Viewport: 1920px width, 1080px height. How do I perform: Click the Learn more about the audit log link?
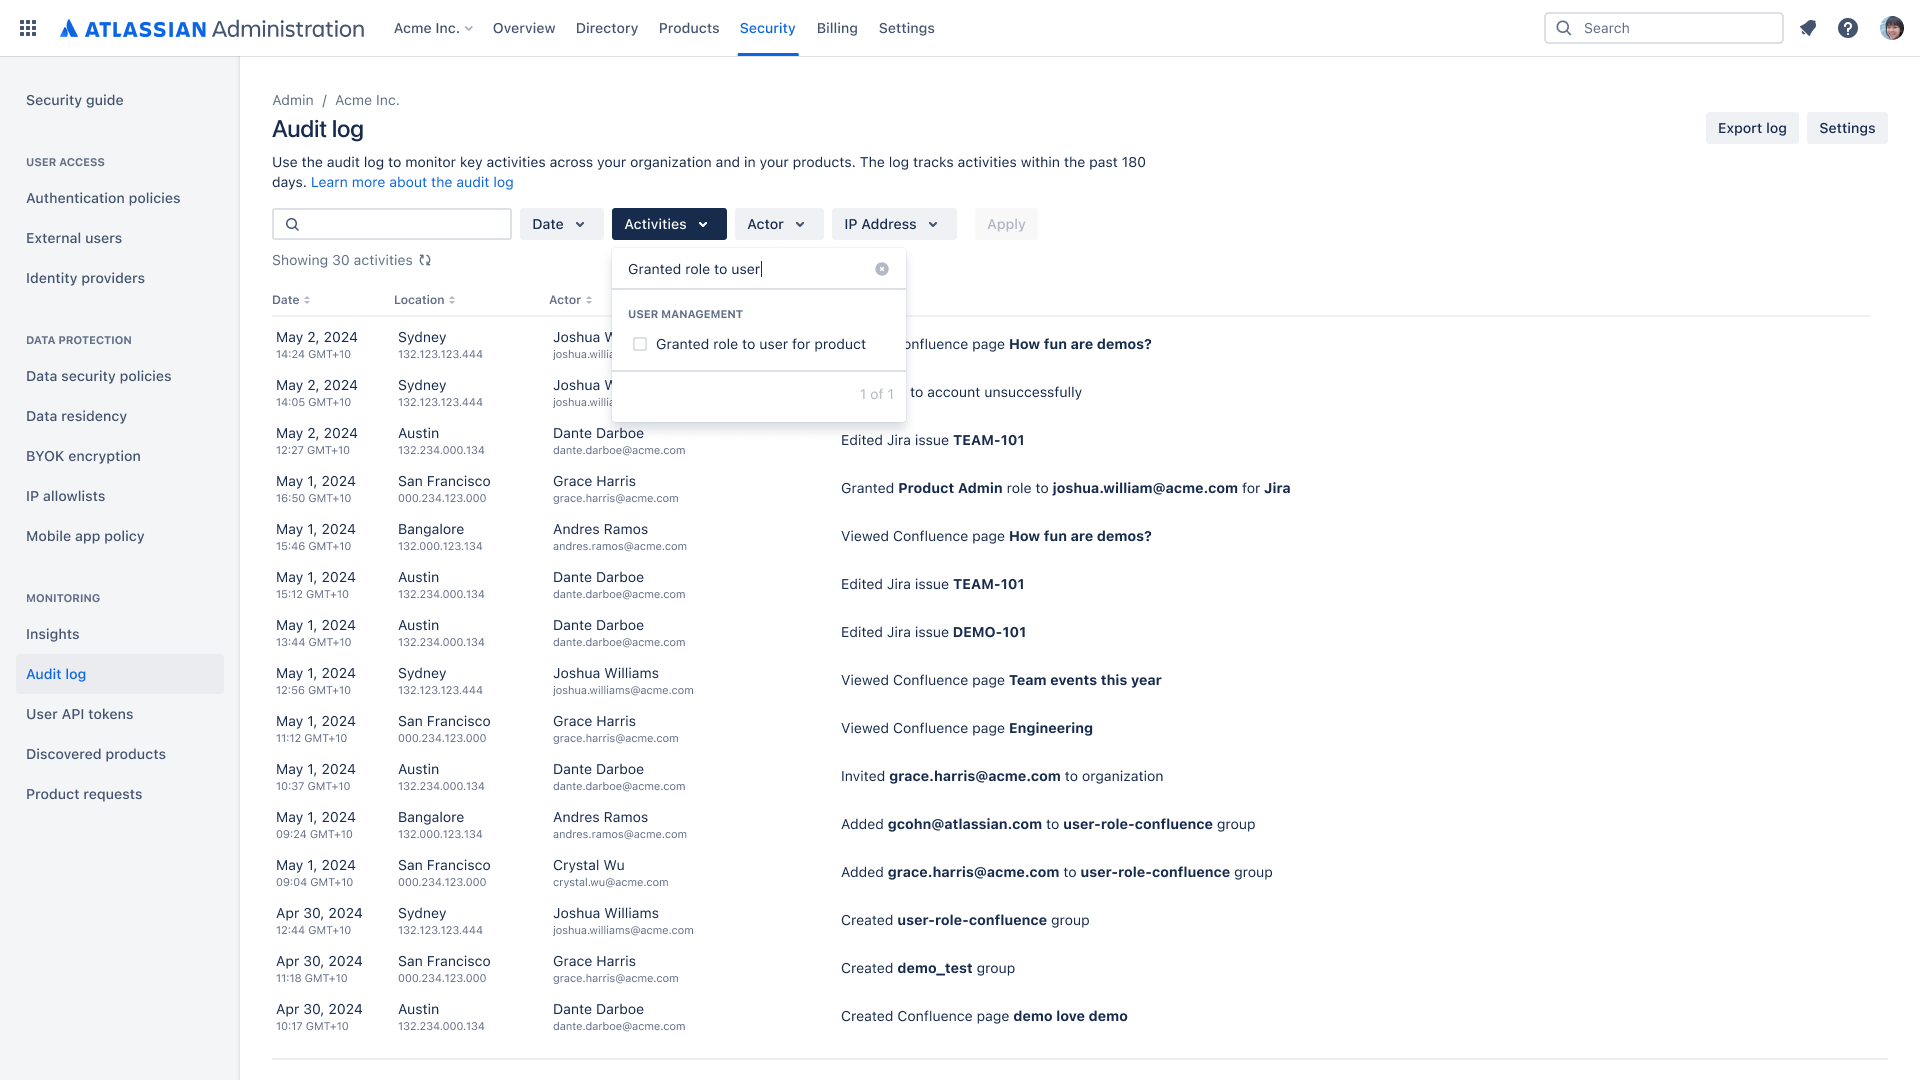tap(411, 182)
